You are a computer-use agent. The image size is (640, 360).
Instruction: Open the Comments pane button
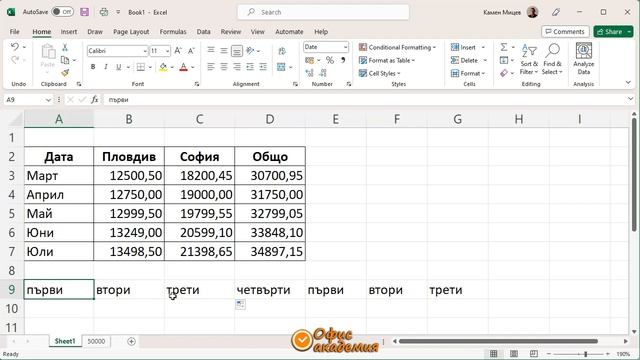coord(565,31)
